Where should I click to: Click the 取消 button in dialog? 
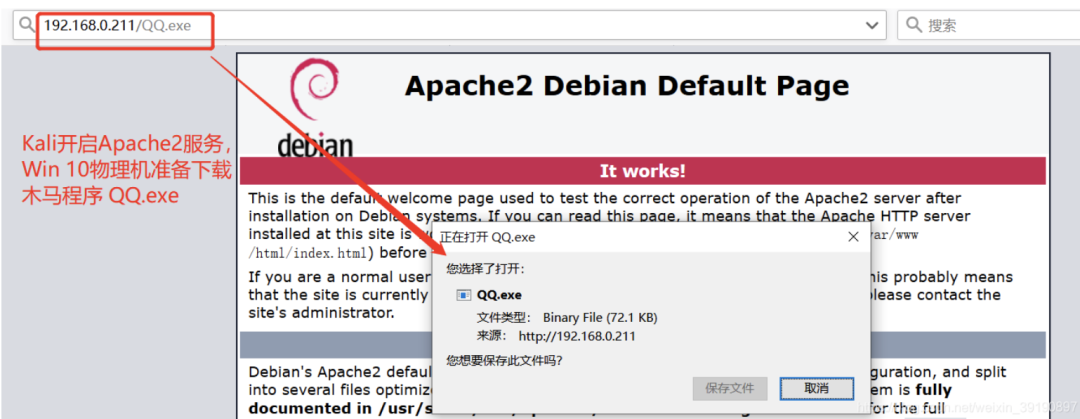(817, 388)
